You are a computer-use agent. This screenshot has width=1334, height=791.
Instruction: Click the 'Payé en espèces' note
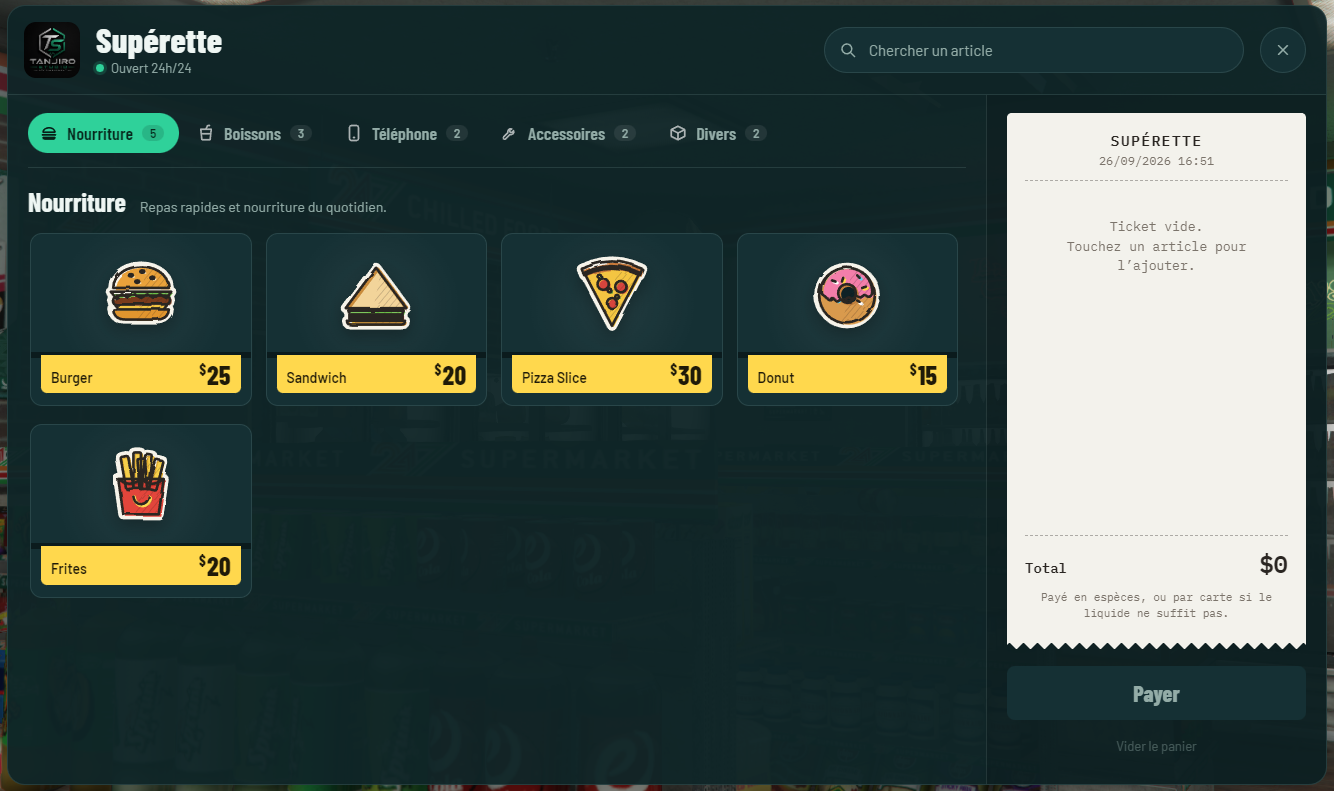[1156, 605]
